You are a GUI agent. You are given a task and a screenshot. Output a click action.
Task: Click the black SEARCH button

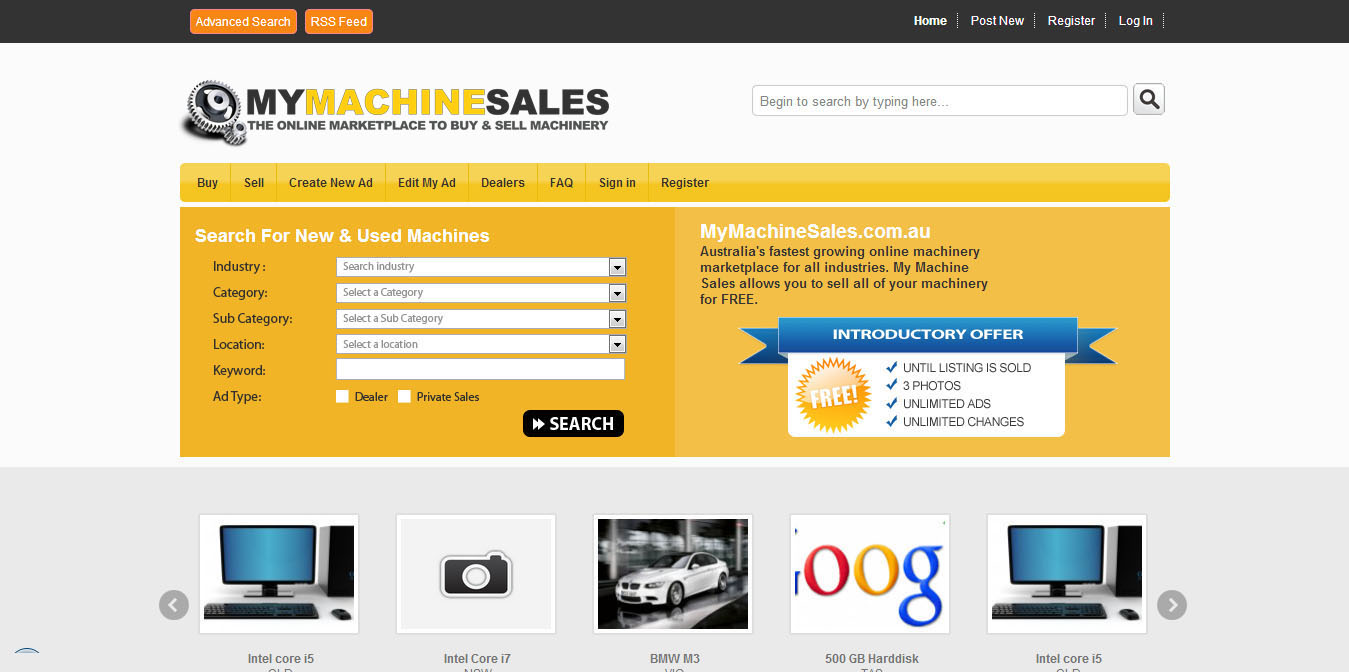point(573,424)
